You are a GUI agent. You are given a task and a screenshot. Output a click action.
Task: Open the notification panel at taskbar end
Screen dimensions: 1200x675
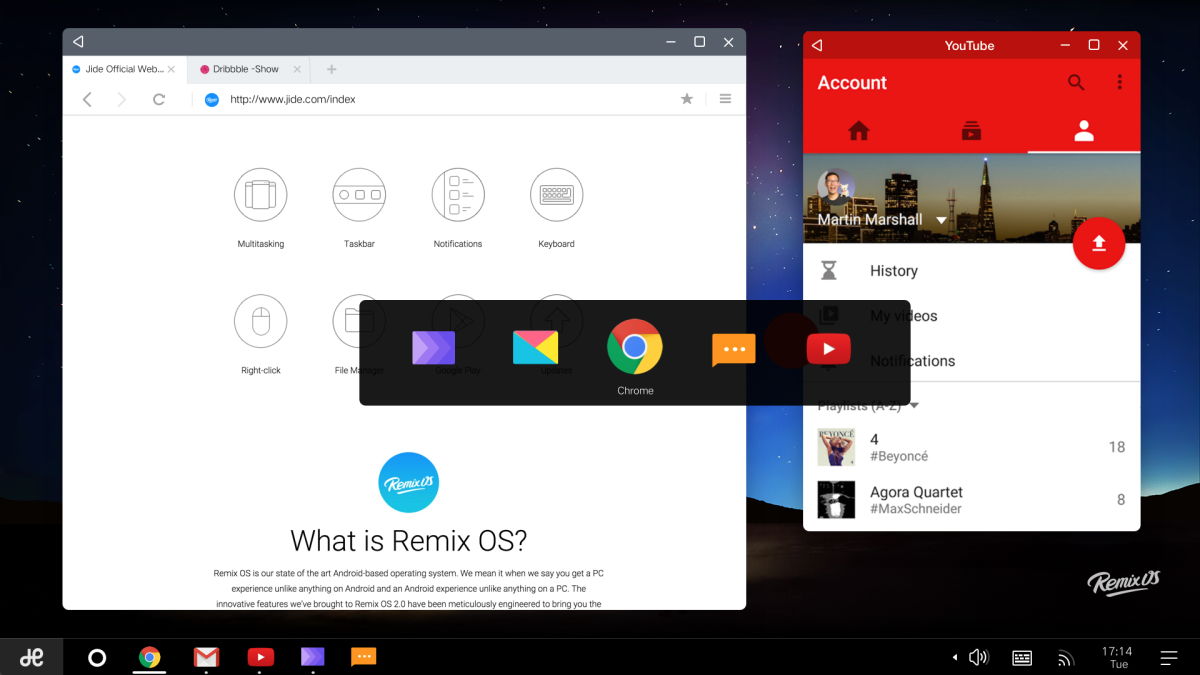pyautogui.click(x=1168, y=657)
